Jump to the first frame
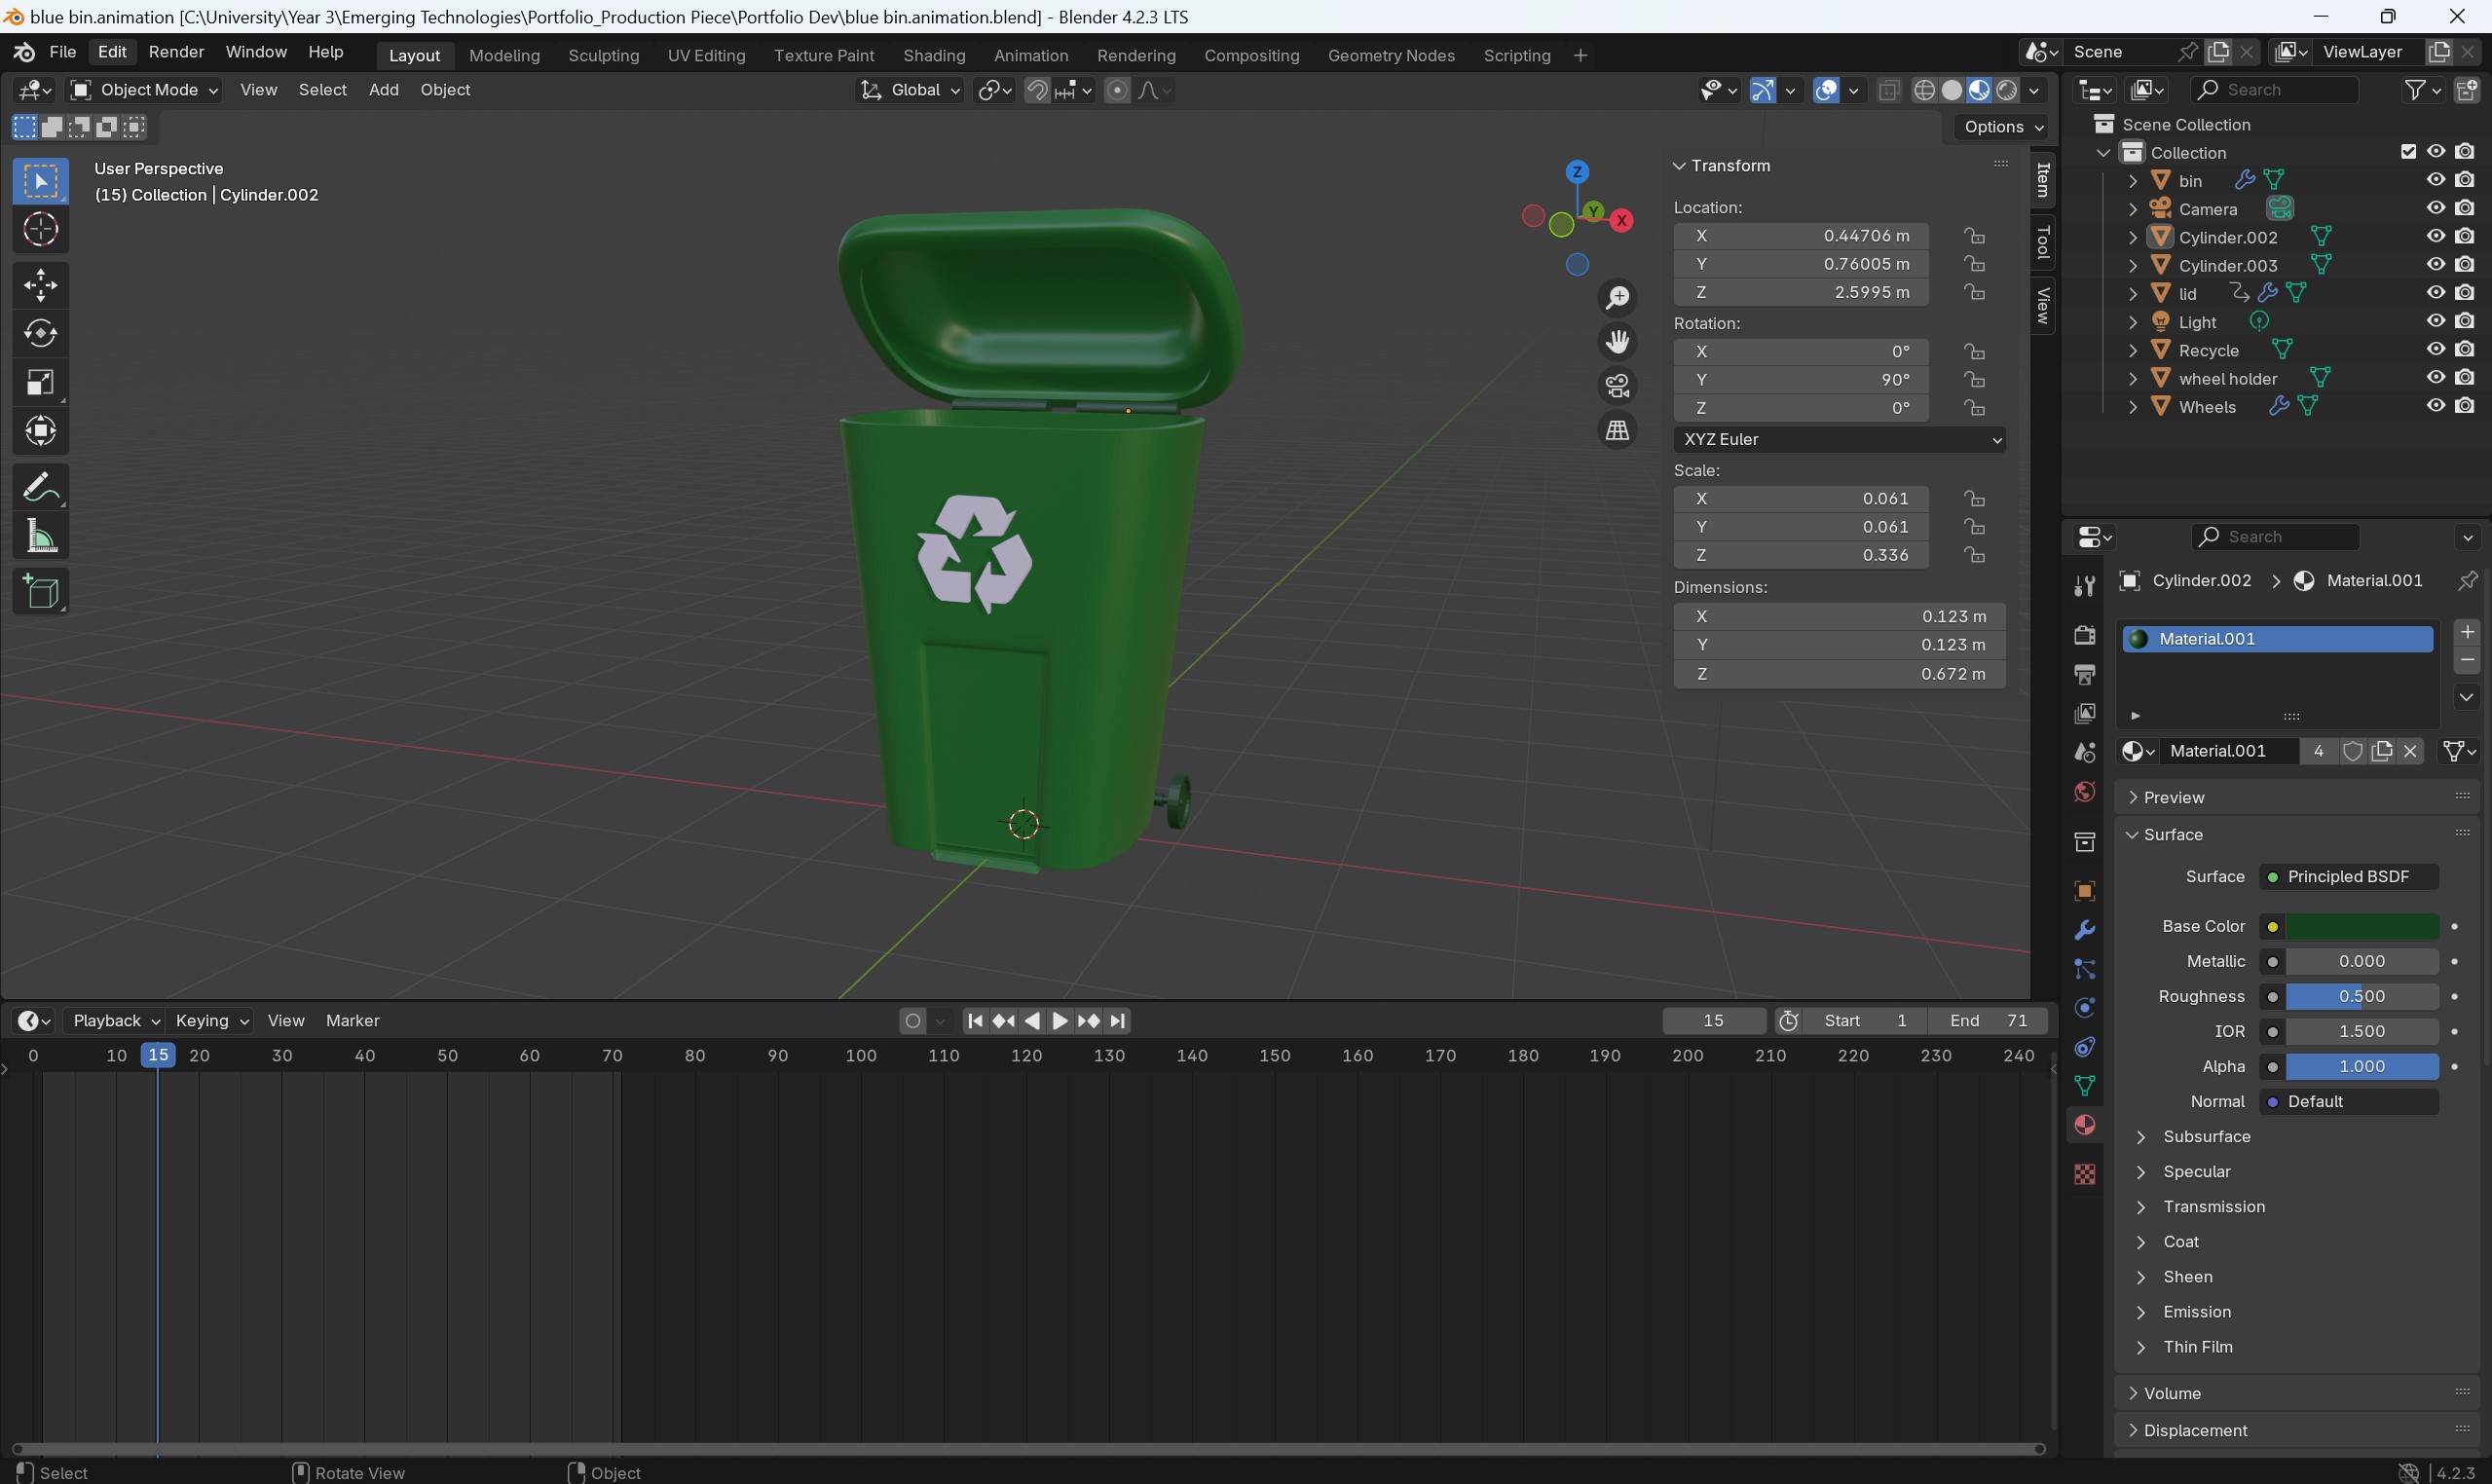2492x1484 pixels. point(975,1021)
